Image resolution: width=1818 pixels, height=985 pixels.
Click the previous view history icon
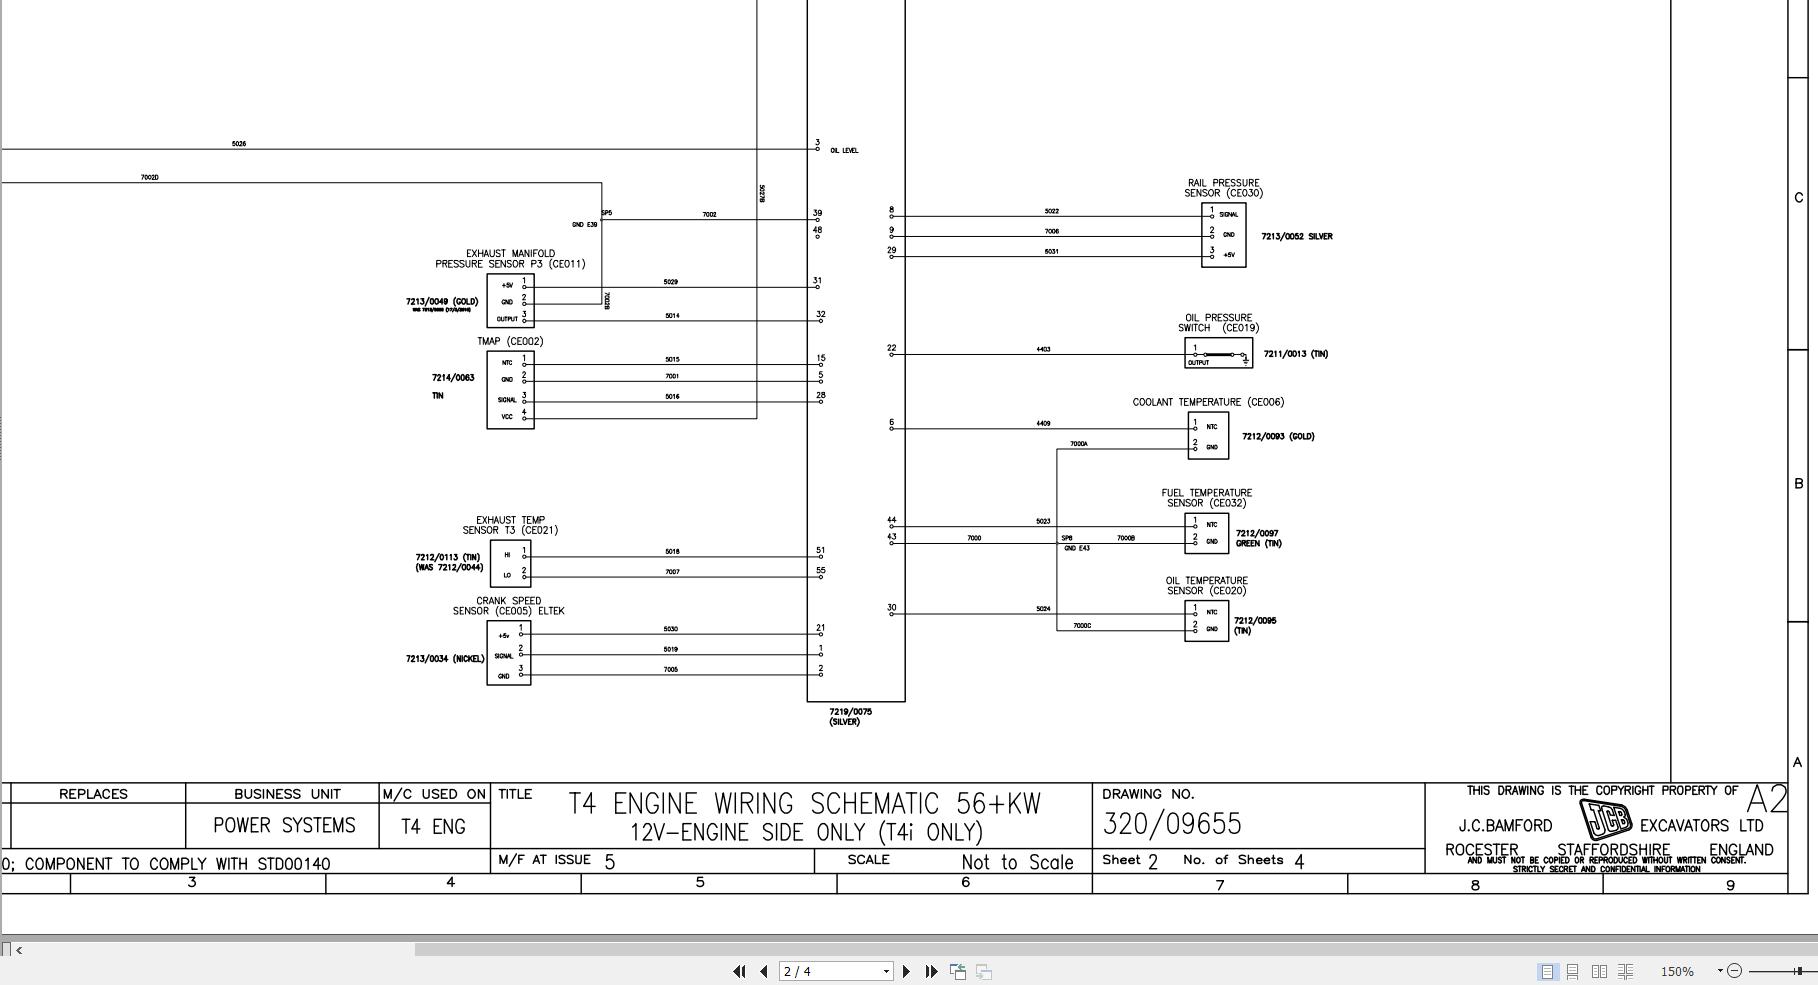(959, 971)
